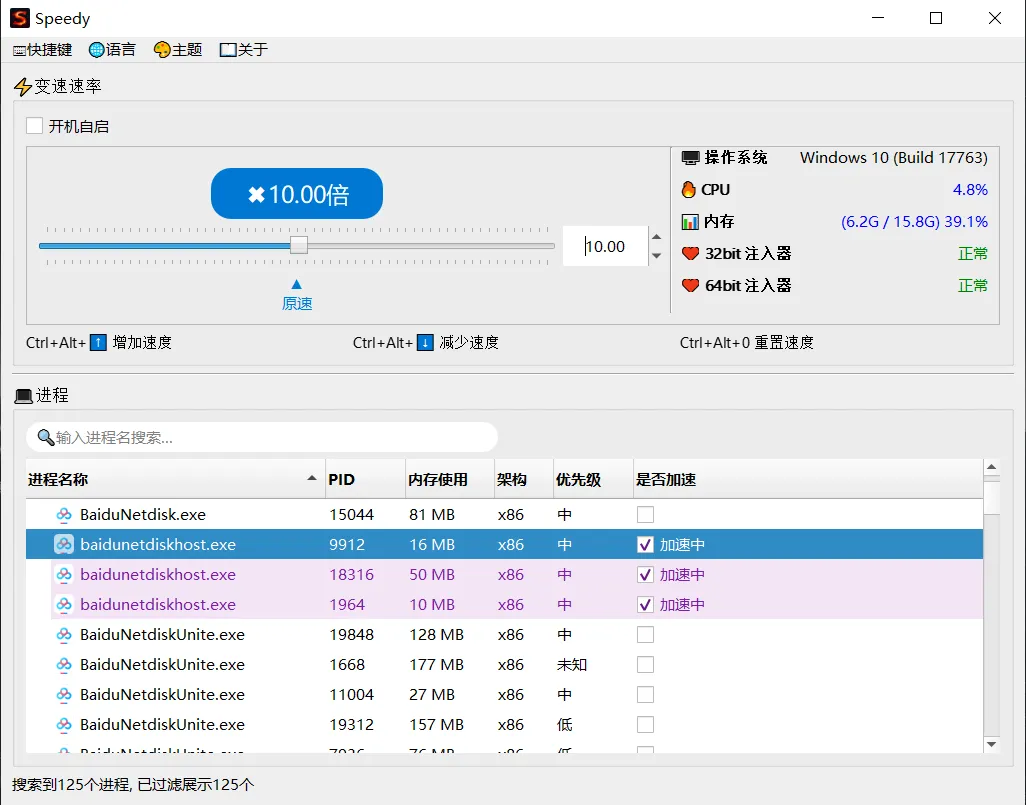Open the 语言 language menu
1026x805 pixels.
pos(112,50)
